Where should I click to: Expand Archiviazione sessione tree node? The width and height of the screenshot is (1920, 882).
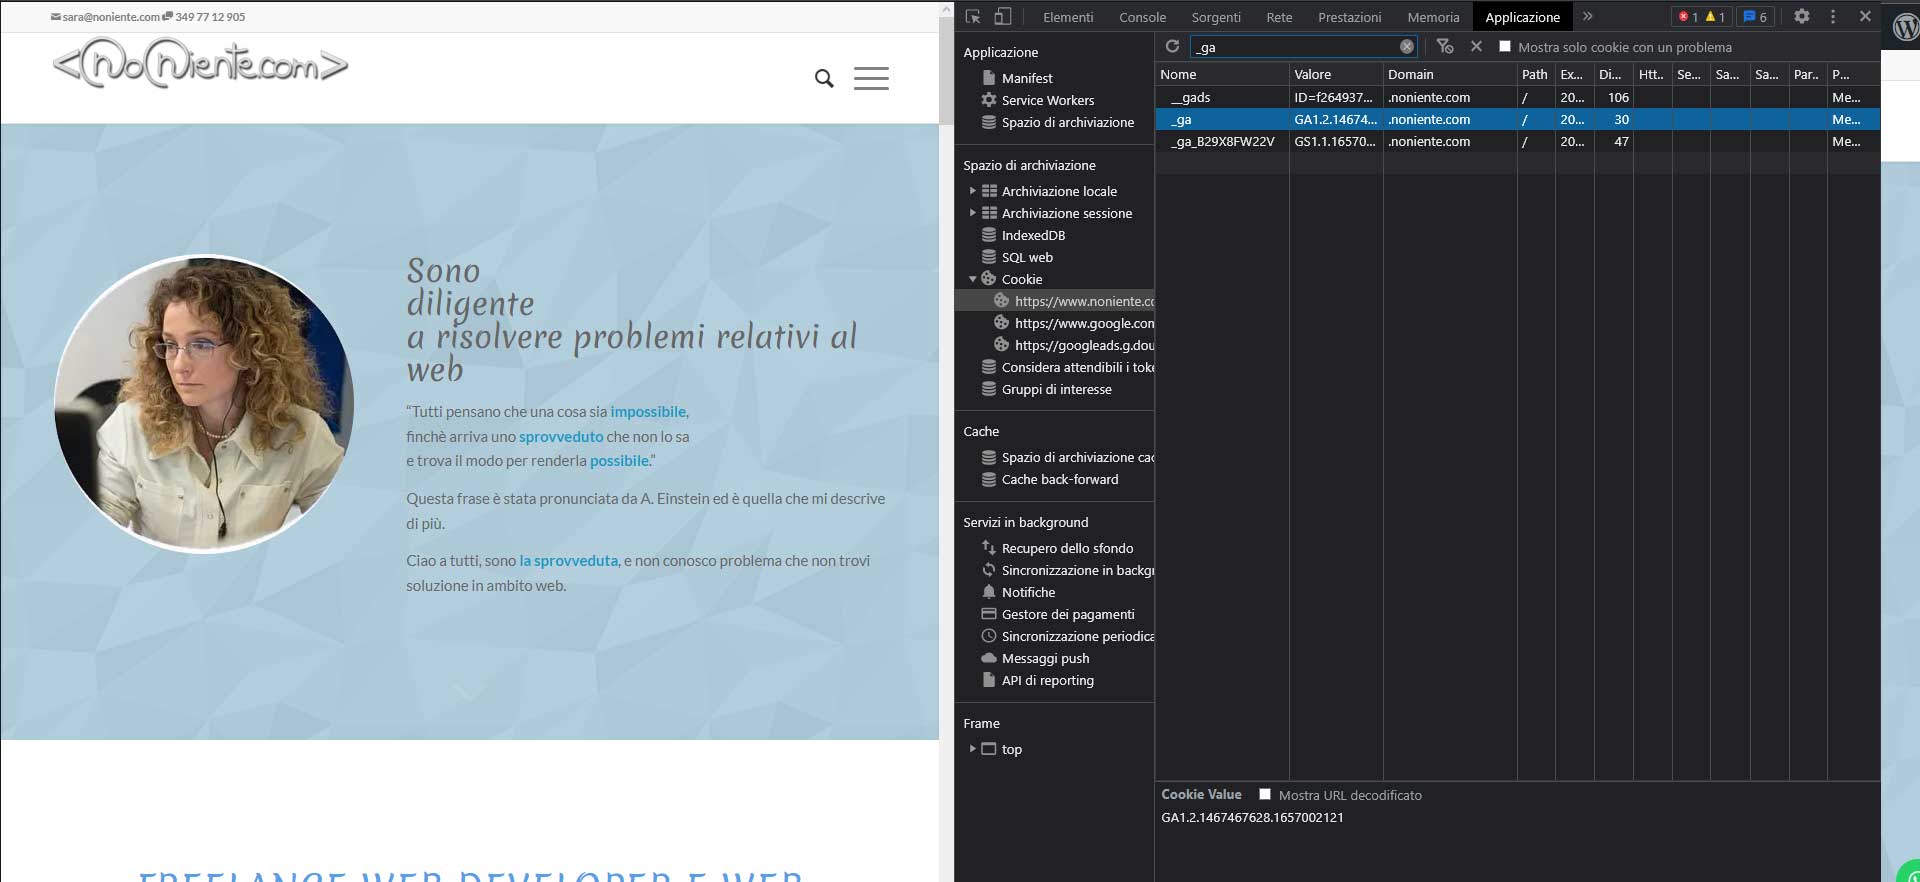point(972,213)
